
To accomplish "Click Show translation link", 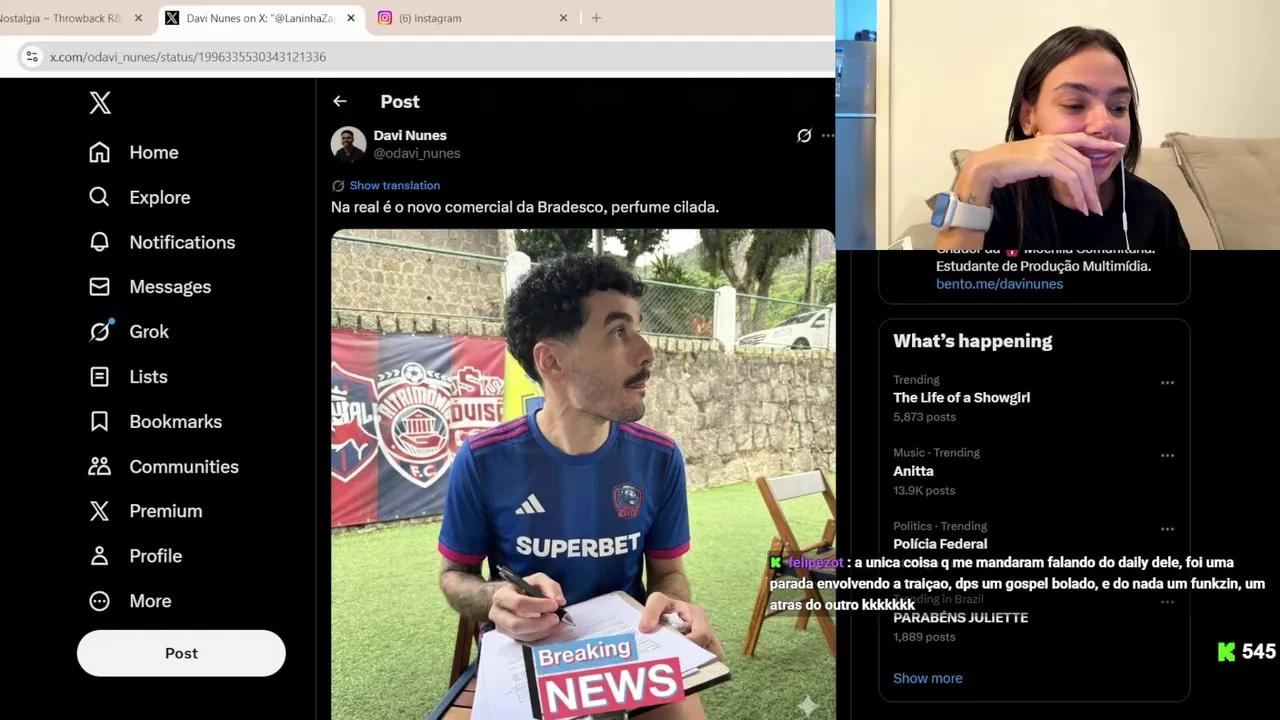I will tap(394, 185).
